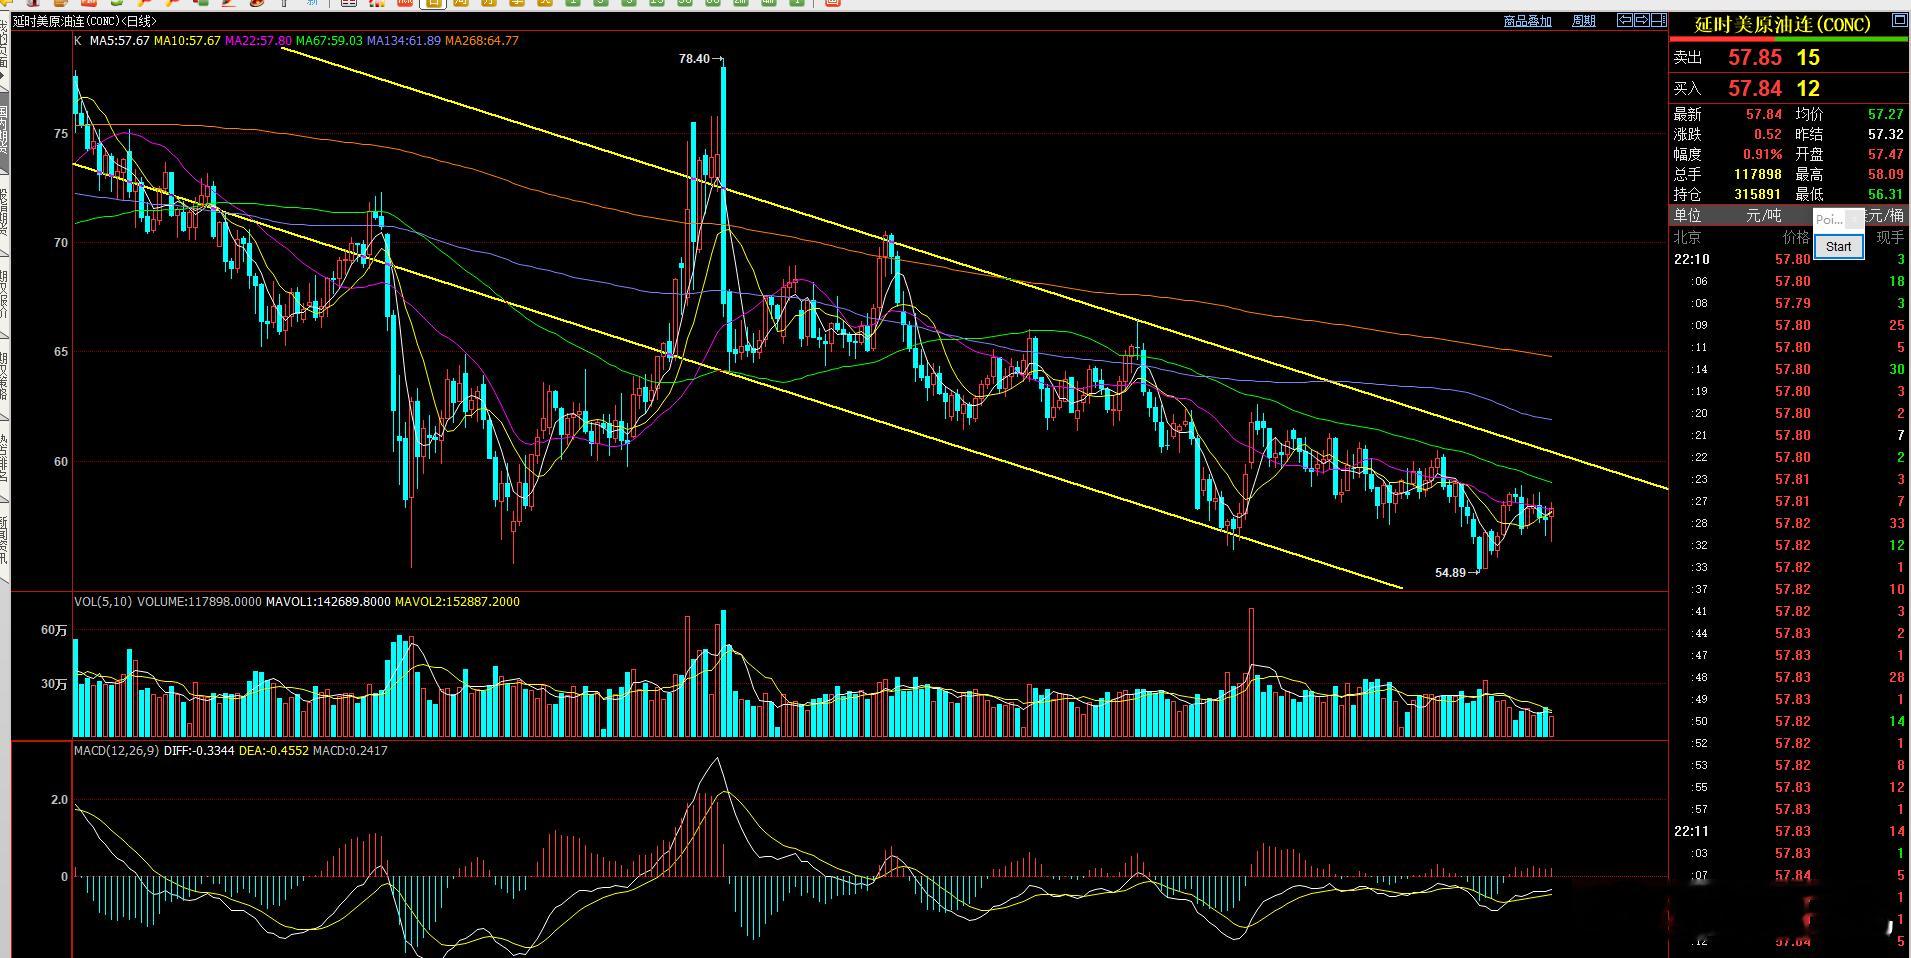This screenshot has width=1911, height=958.
Task: Click the 最高 value 58.09
Action: point(1886,175)
